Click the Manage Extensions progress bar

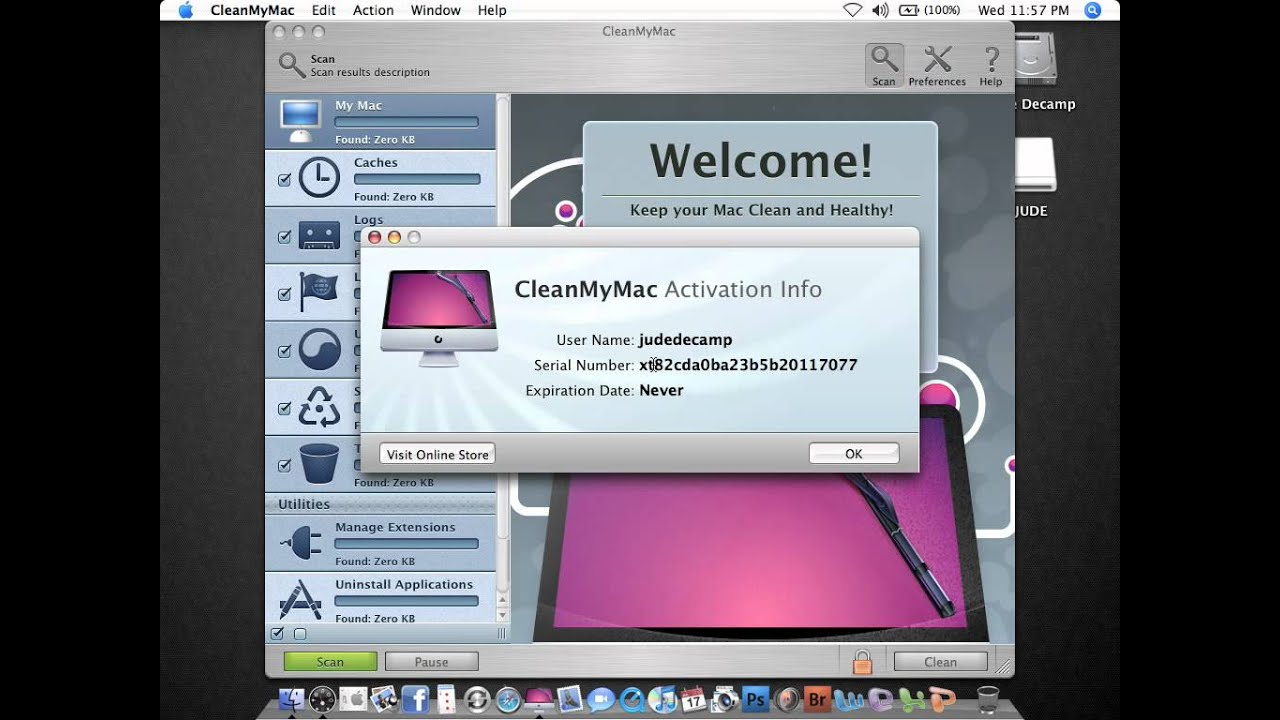(407, 544)
